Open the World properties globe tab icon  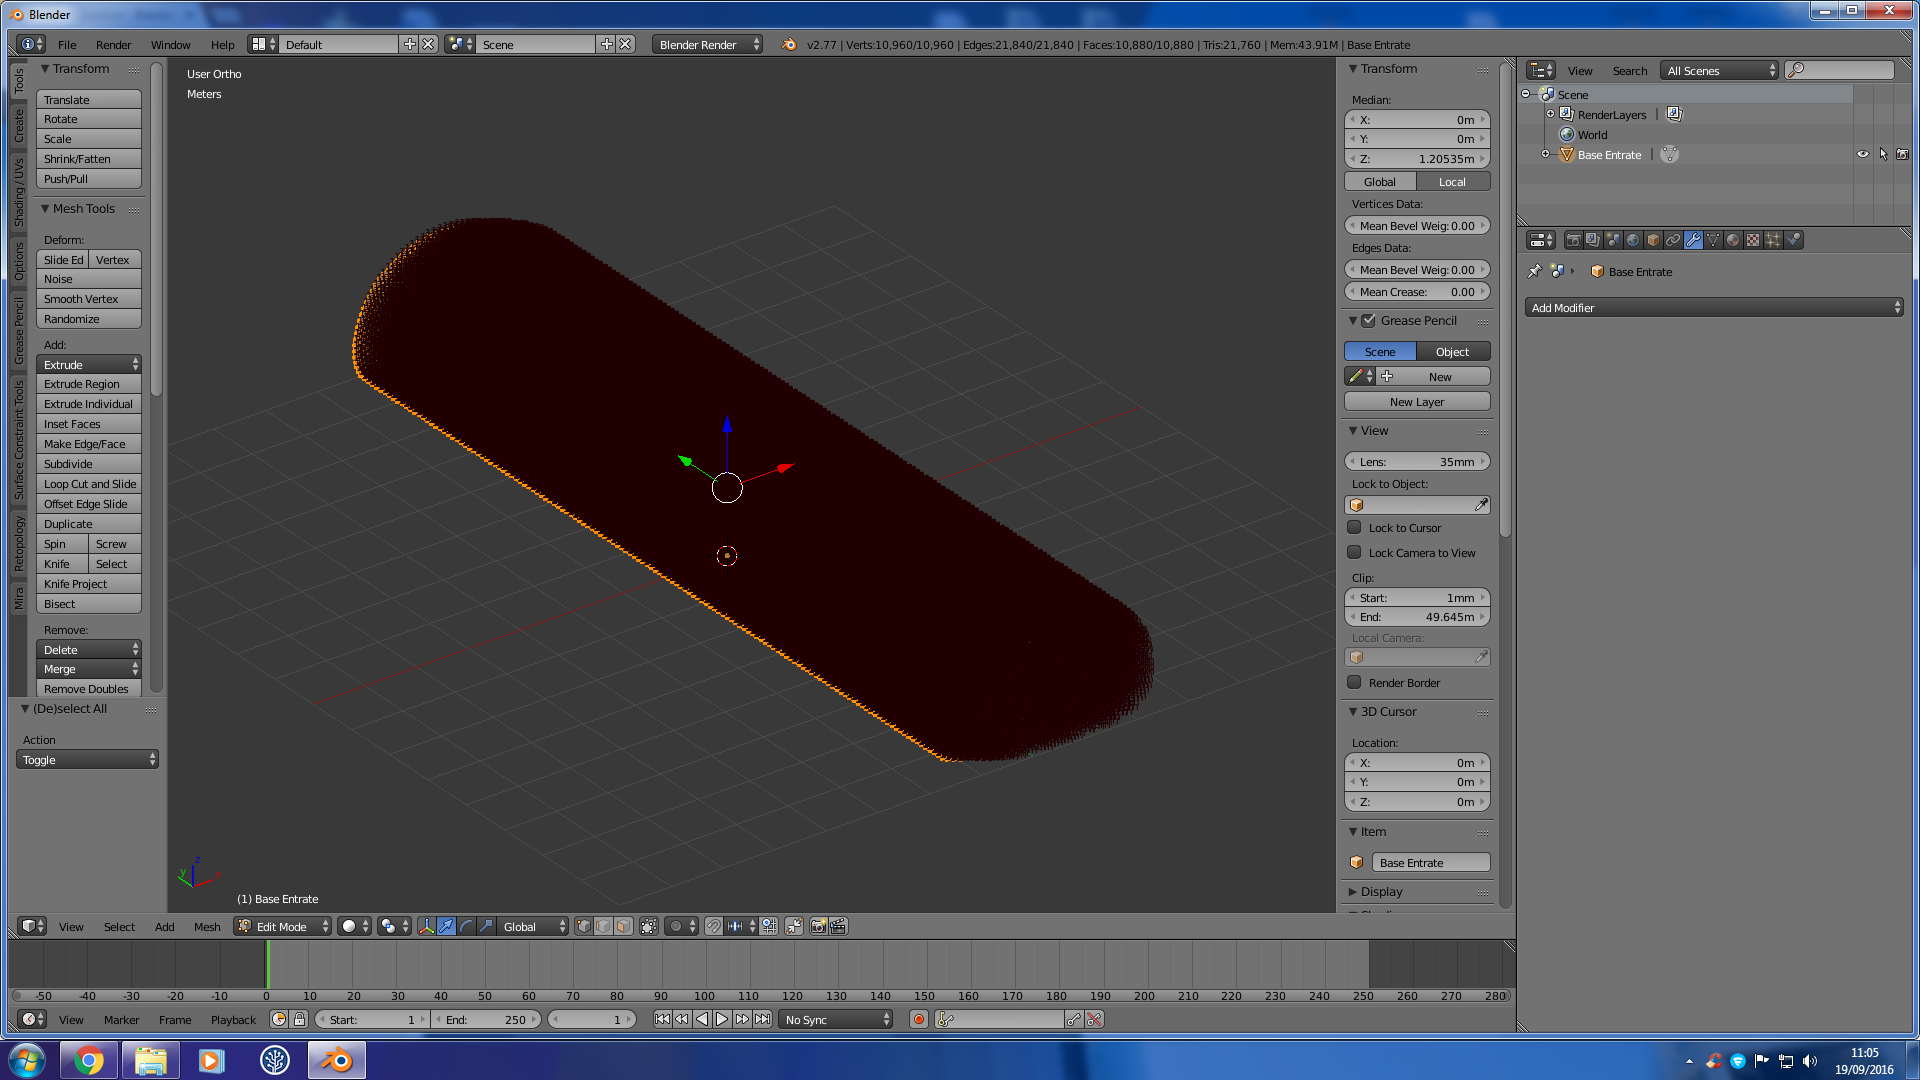1633,240
